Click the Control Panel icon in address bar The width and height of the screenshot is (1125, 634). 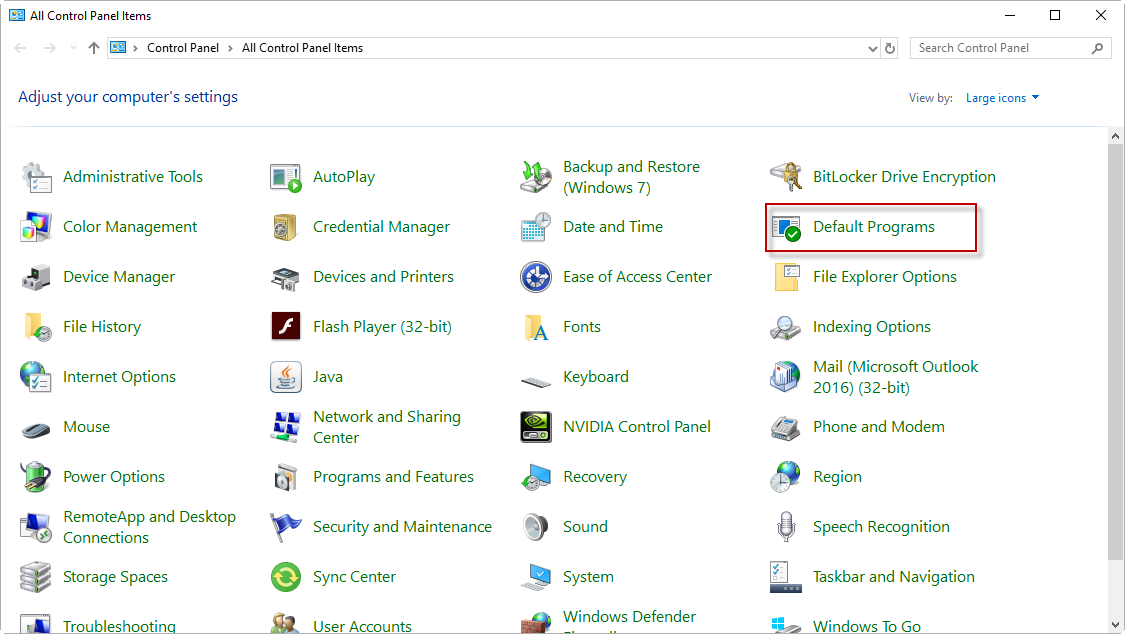(118, 48)
